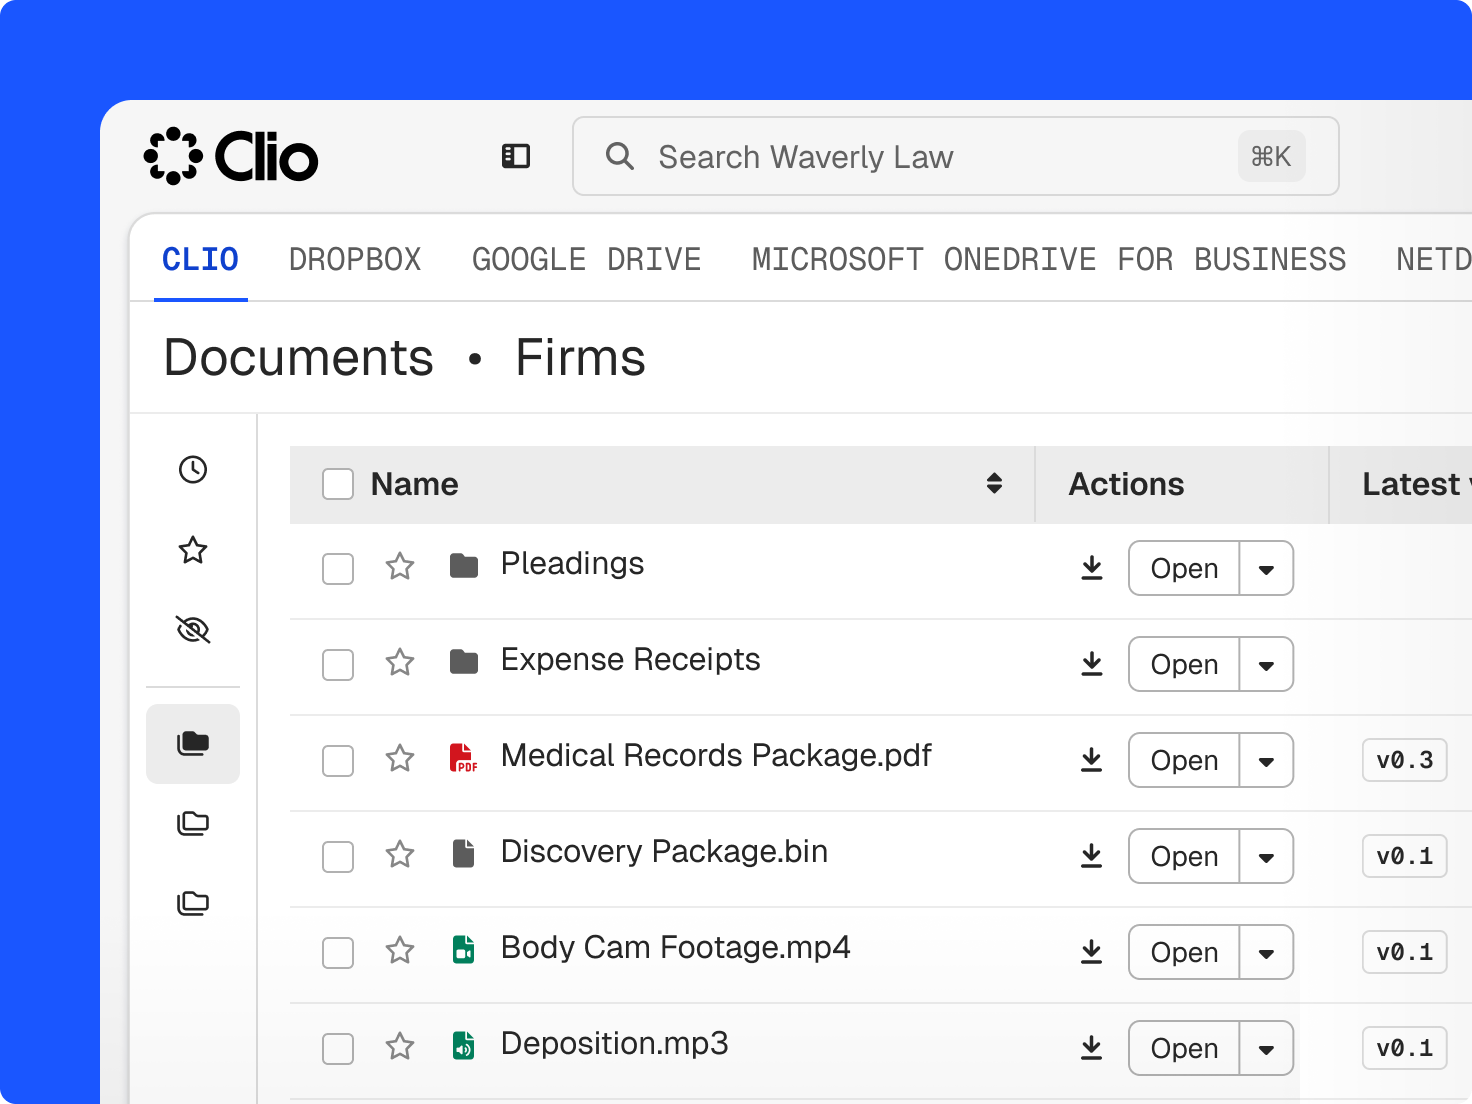Screen dimensions: 1472x1104
Task: Click the hidden items crossed-eye icon
Action: coord(193,629)
